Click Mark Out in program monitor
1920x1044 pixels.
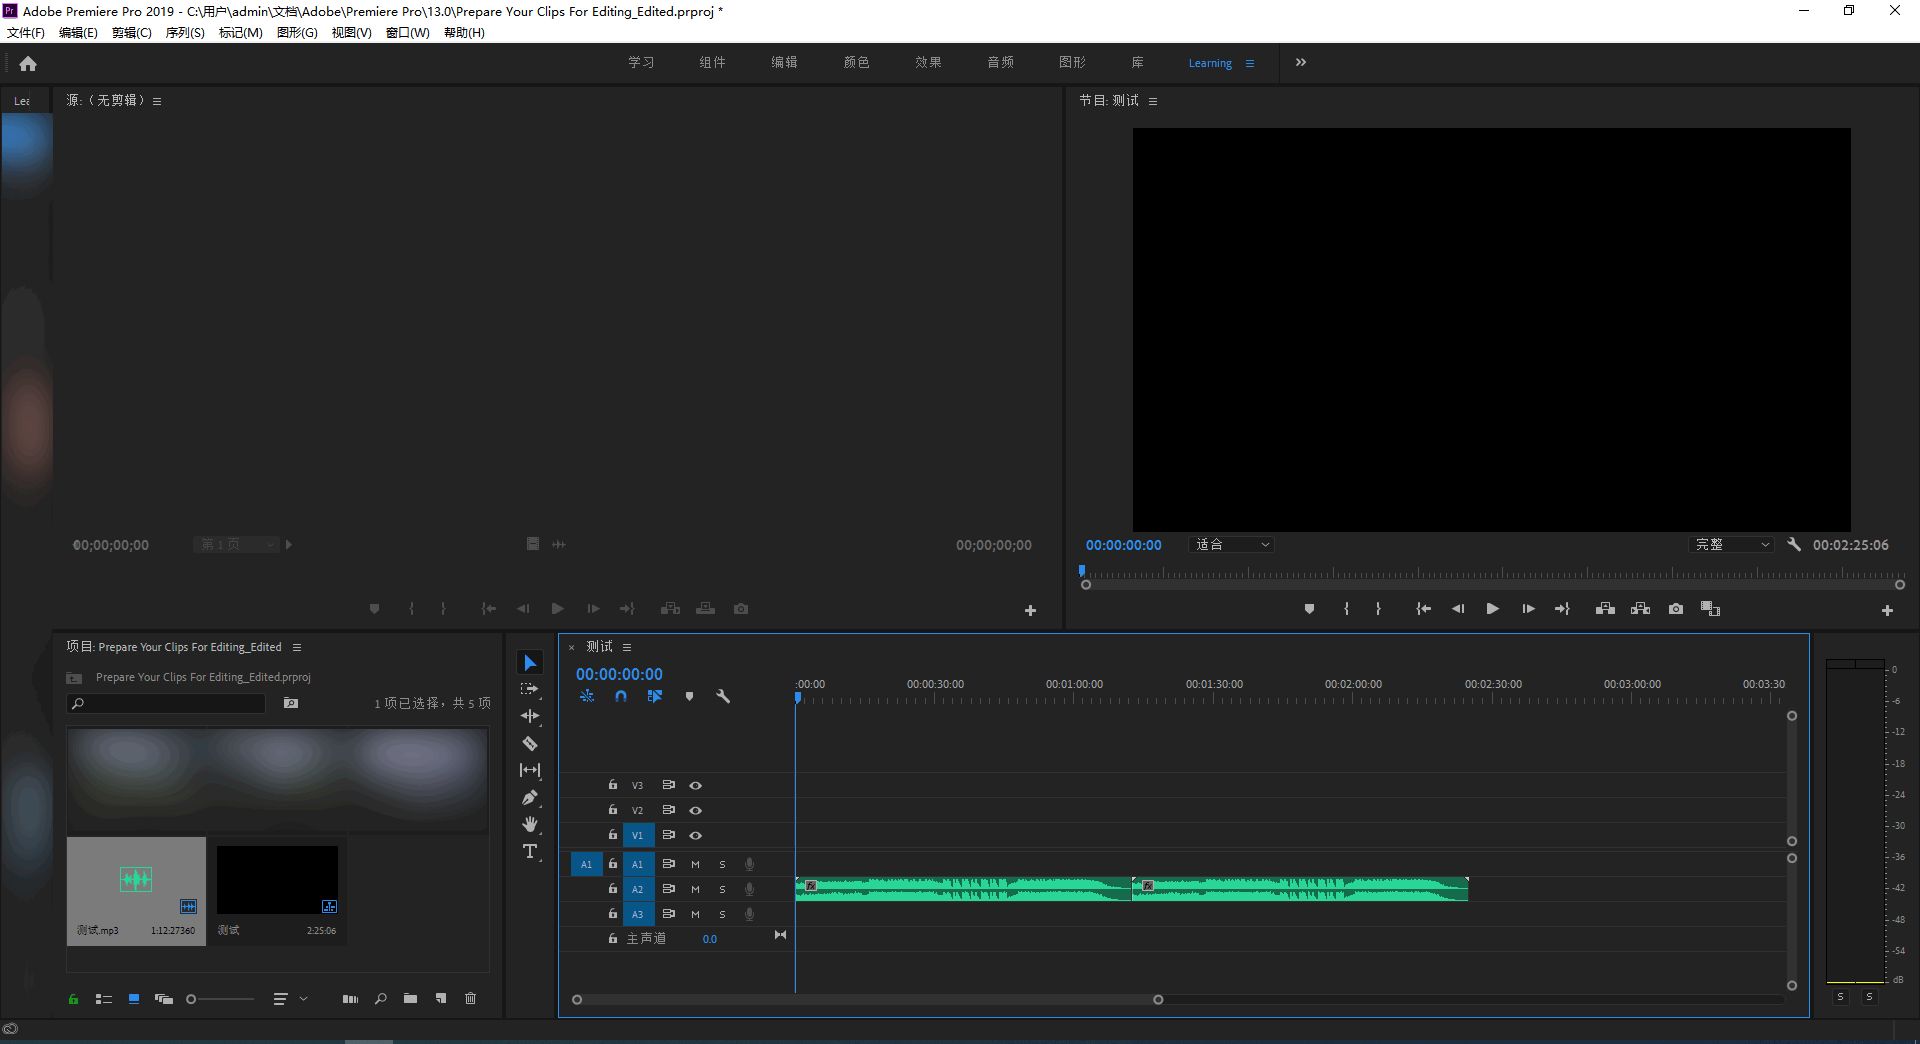pos(1378,609)
